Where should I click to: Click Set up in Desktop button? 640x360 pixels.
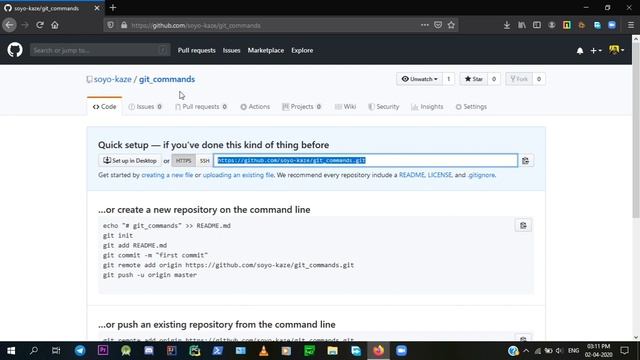click(x=130, y=160)
